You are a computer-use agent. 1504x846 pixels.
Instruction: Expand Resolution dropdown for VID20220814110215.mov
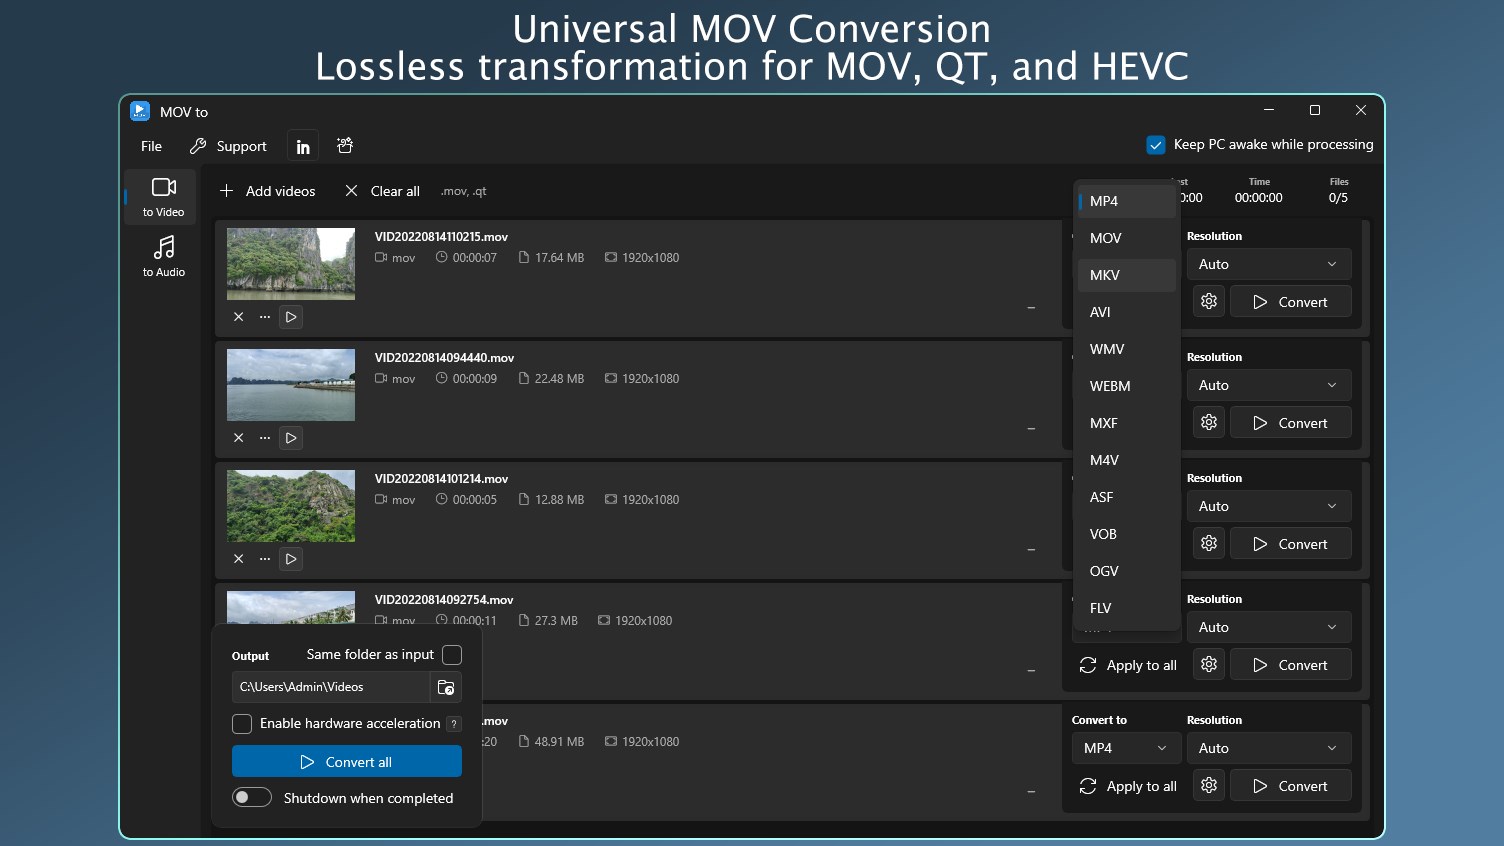(1269, 264)
